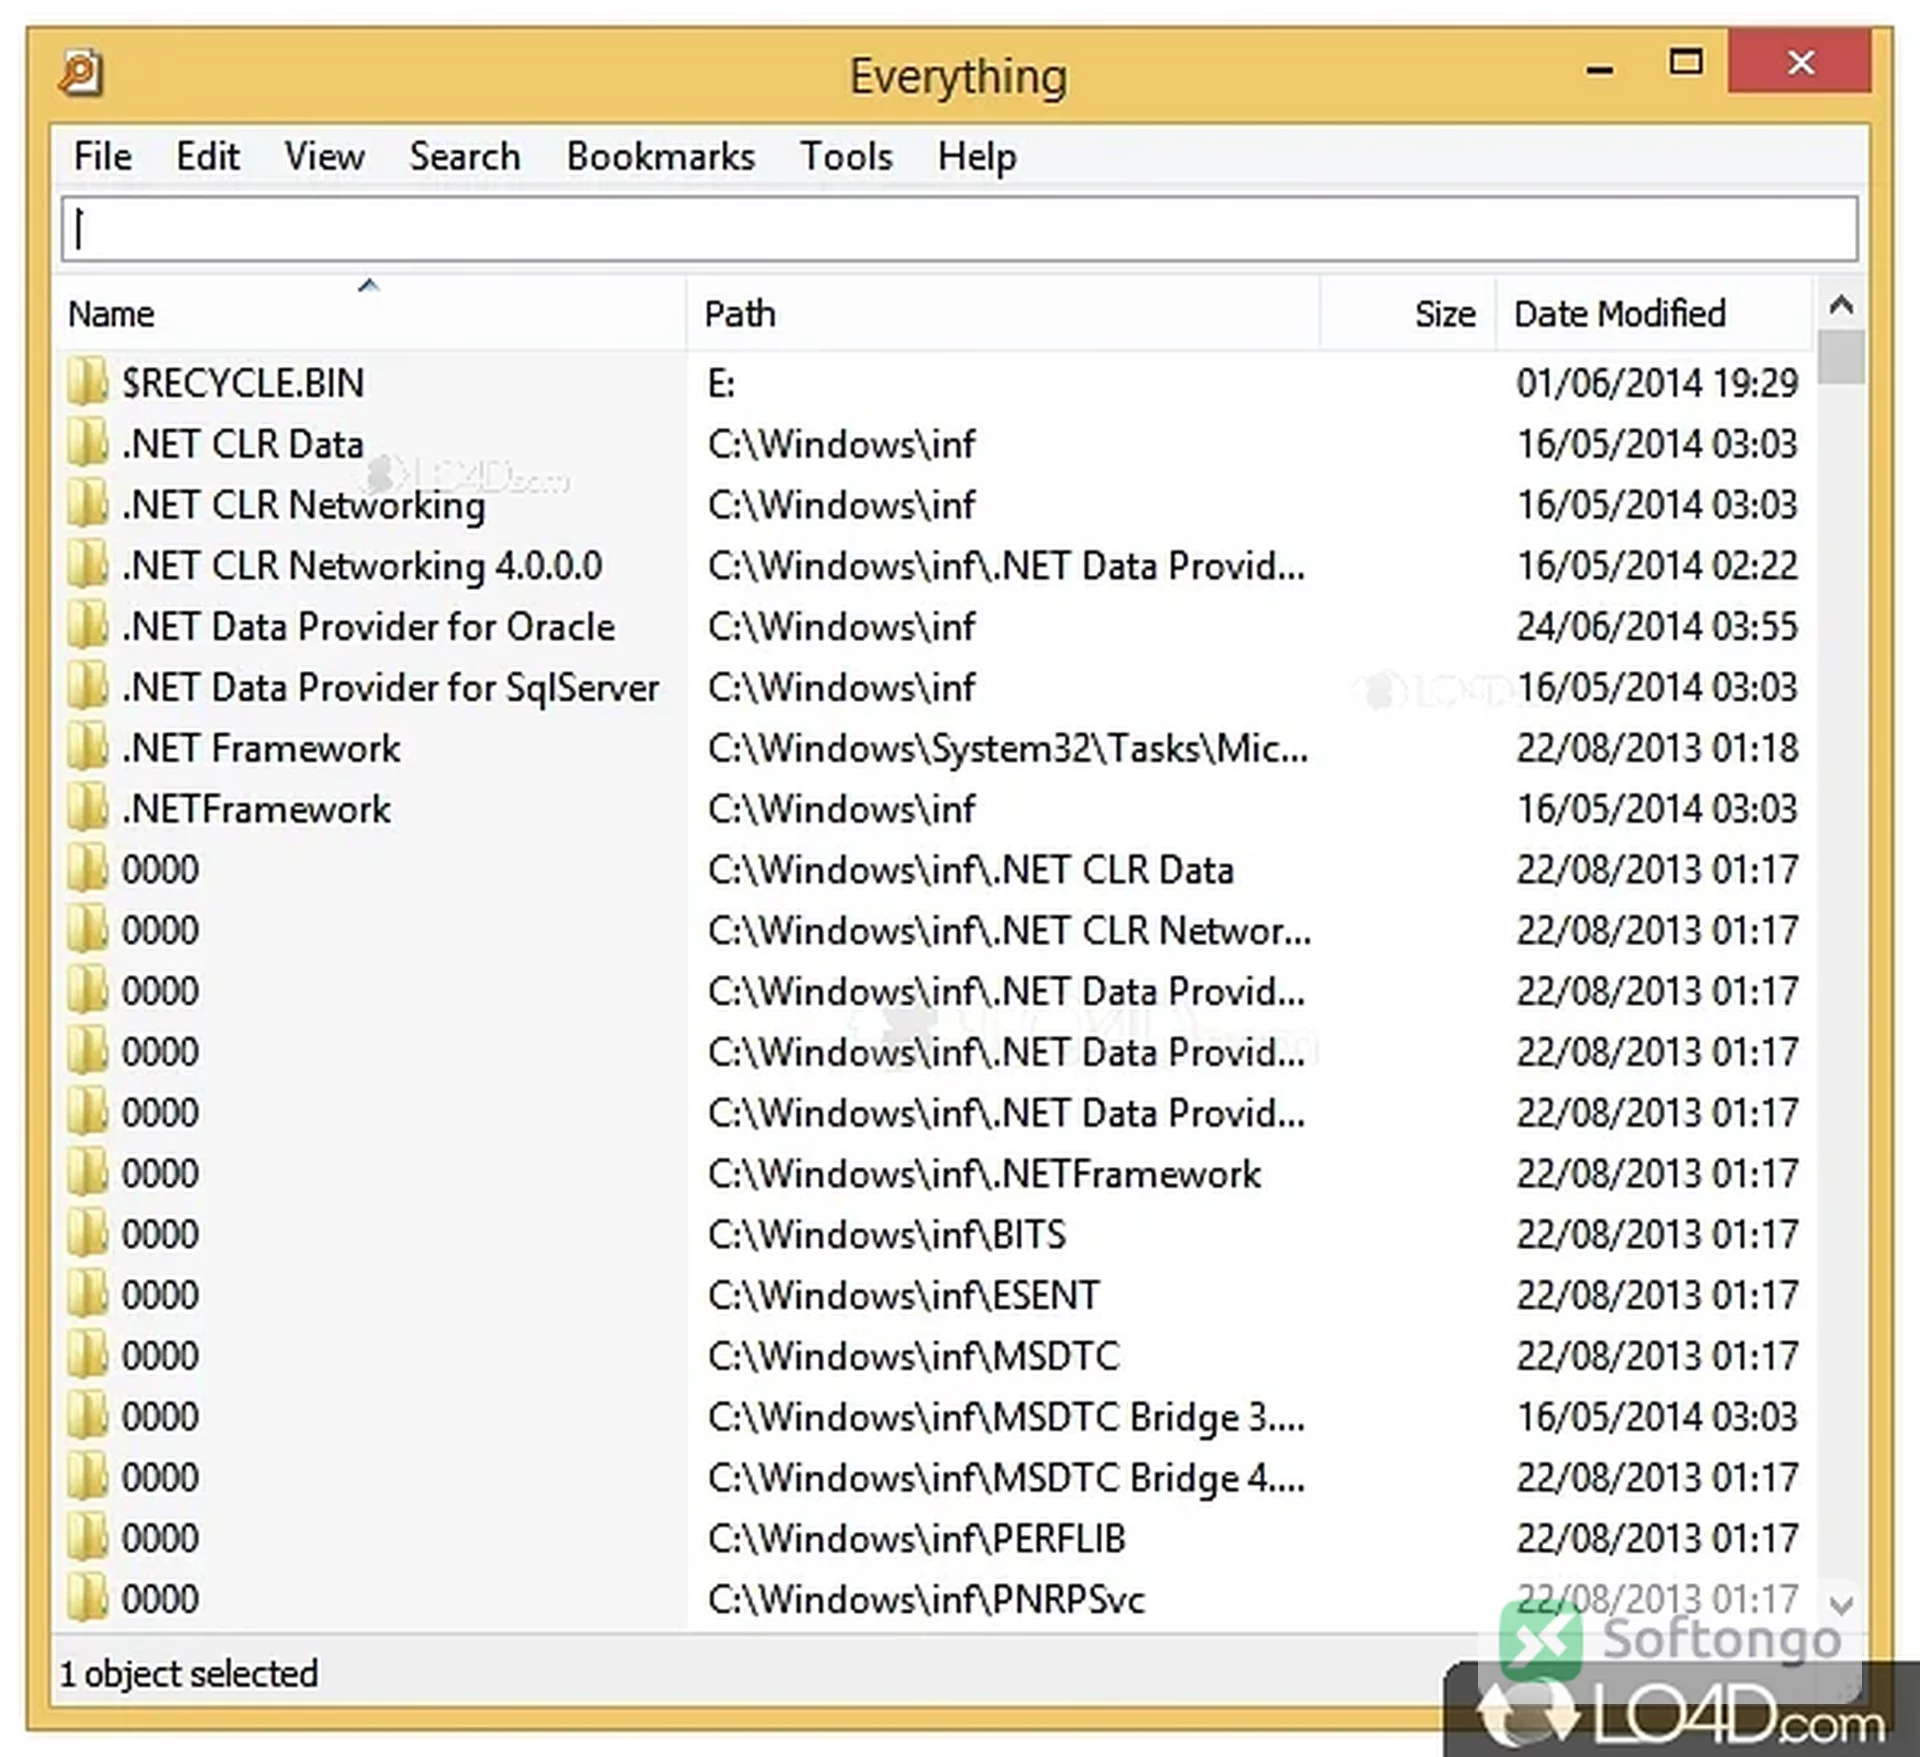Click path C:\Windows\inf\MSDTC Bridge 3....

[x=1006, y=1417]
